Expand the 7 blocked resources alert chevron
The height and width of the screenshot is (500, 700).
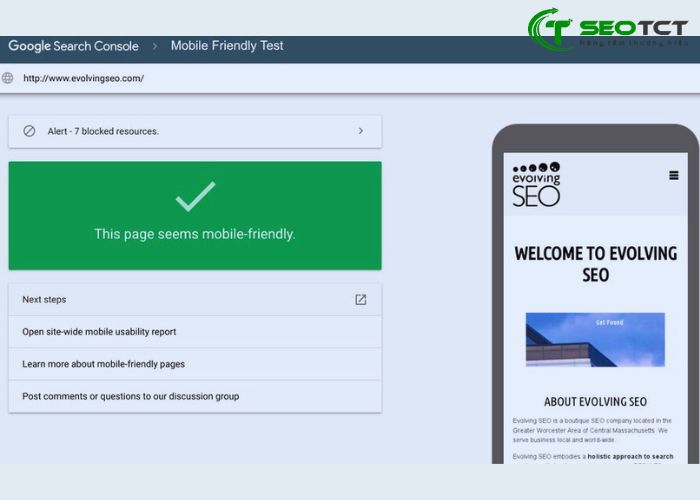click(361, 131)
